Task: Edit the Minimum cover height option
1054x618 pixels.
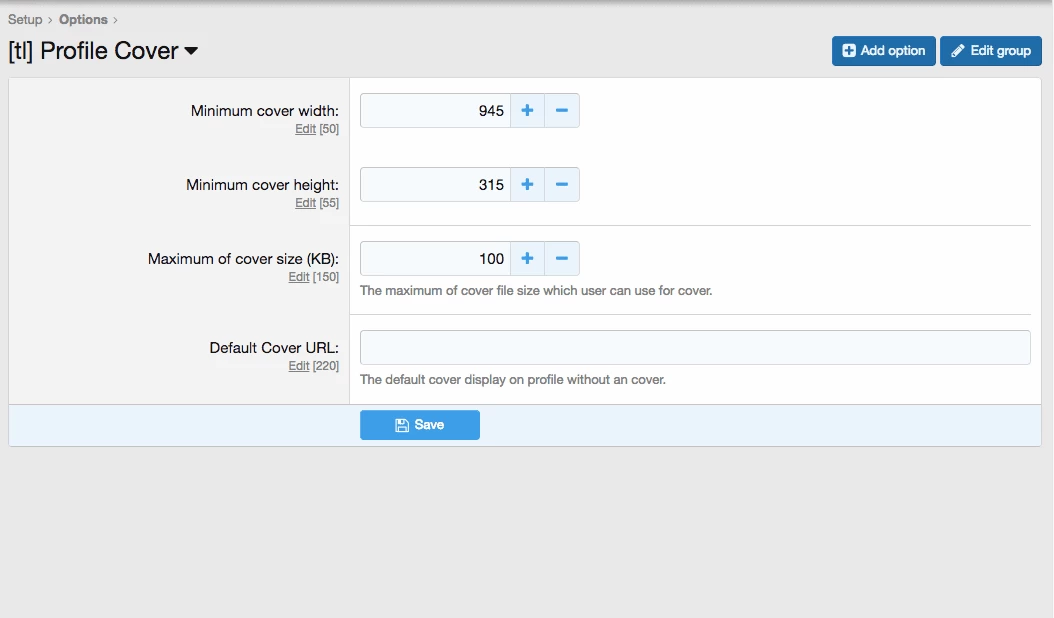Action: 305,202
